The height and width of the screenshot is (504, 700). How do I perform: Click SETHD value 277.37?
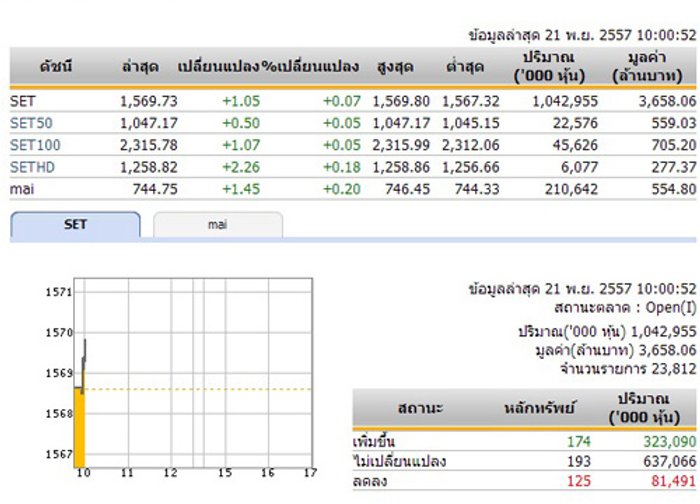click(x=674, y=167)
